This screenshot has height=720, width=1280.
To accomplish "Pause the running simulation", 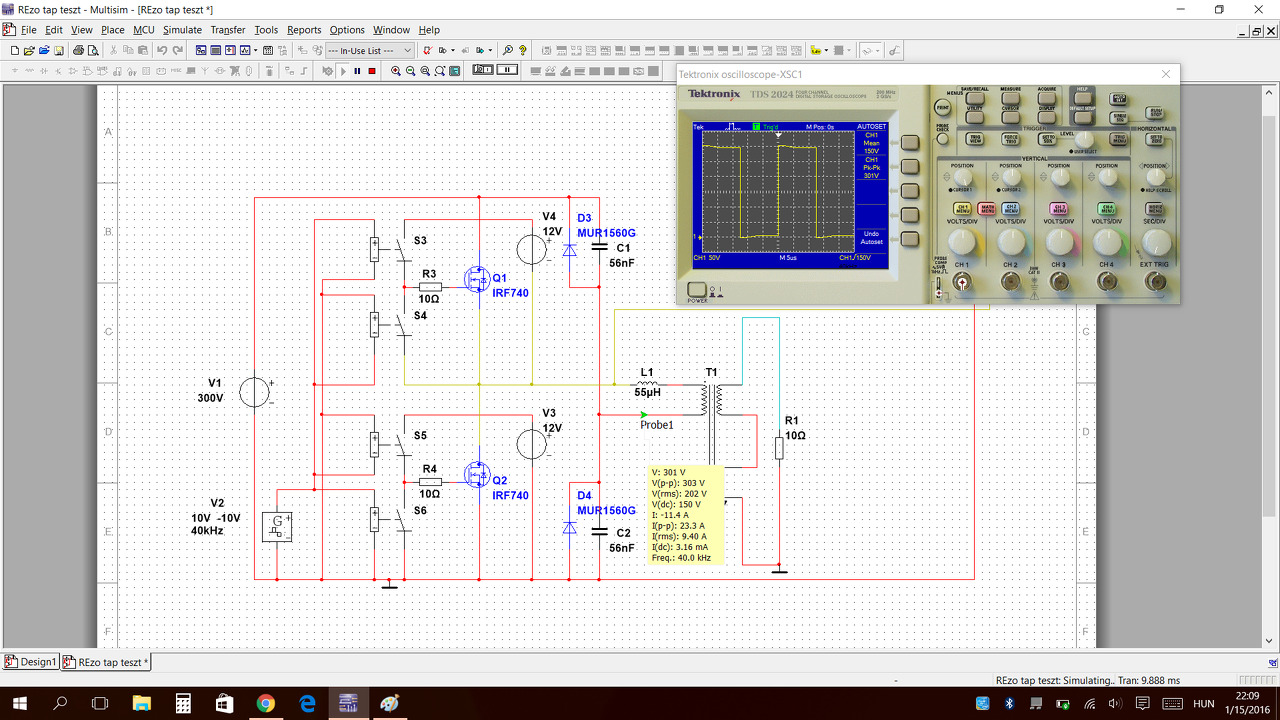I will pyautogui.click(x=357, y=71).
